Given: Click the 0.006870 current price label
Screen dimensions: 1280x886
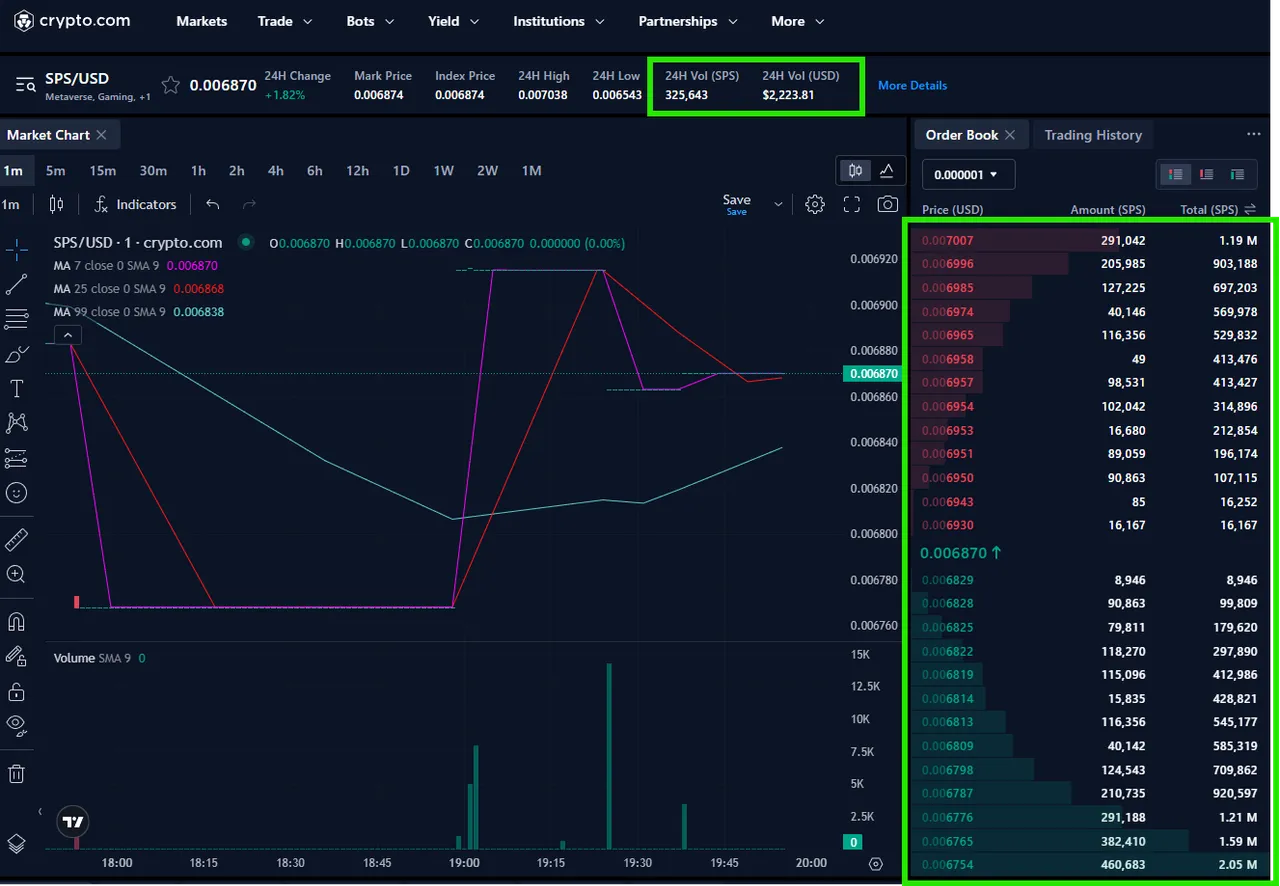Looking at the screenshot, I should (x=871, y=374).
